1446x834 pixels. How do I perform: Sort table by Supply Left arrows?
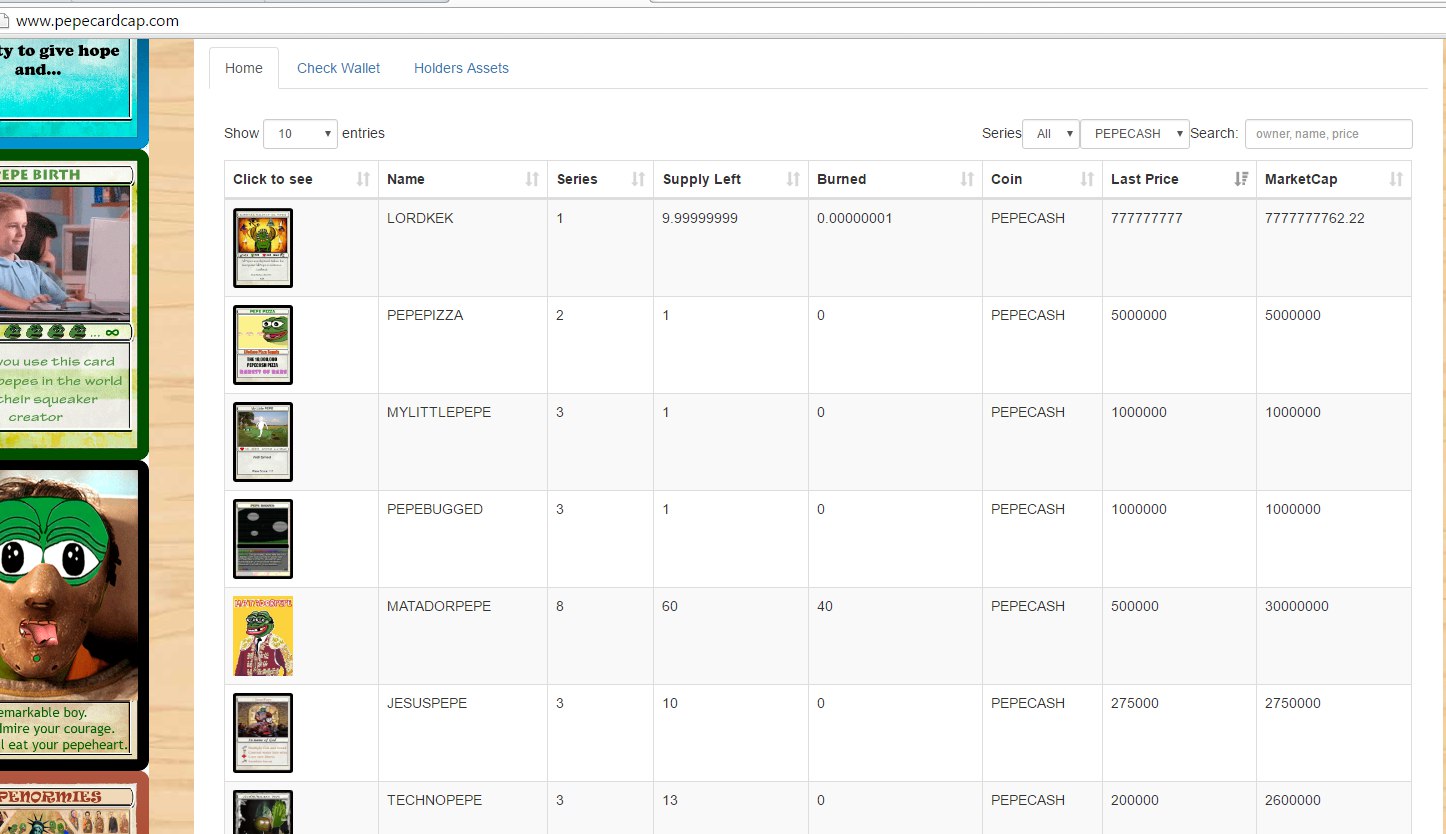pyautogui.click(x=793, y=179)
